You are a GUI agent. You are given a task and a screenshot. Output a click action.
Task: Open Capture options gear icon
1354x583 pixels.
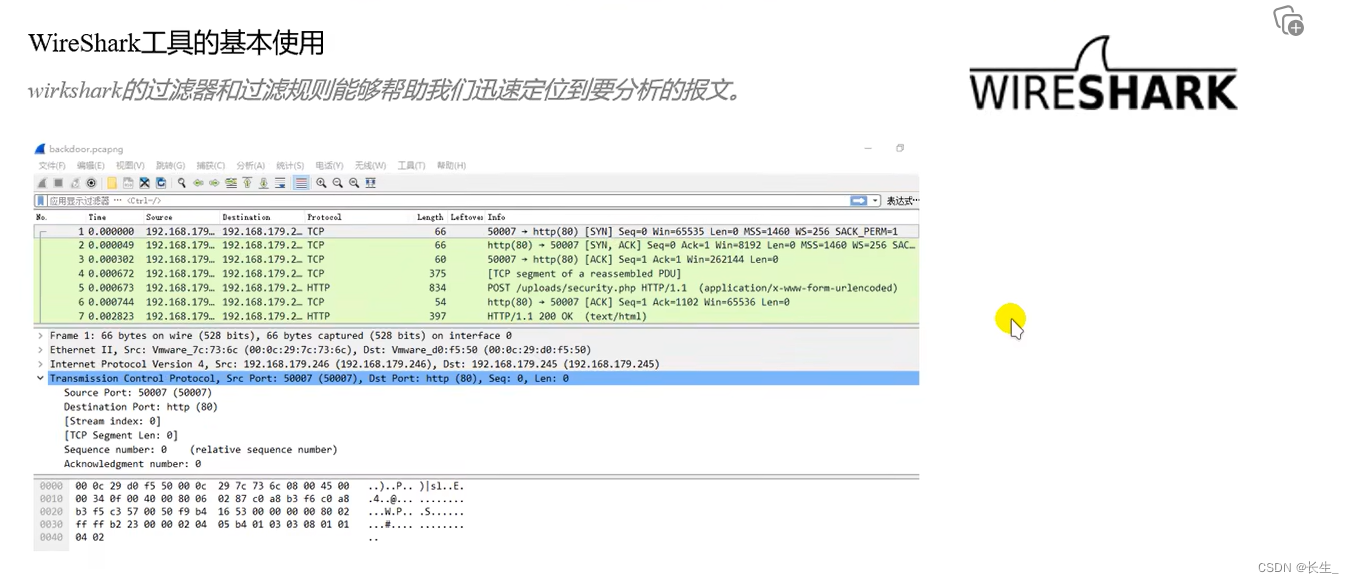pyautogui.click(x=91, y=183)
